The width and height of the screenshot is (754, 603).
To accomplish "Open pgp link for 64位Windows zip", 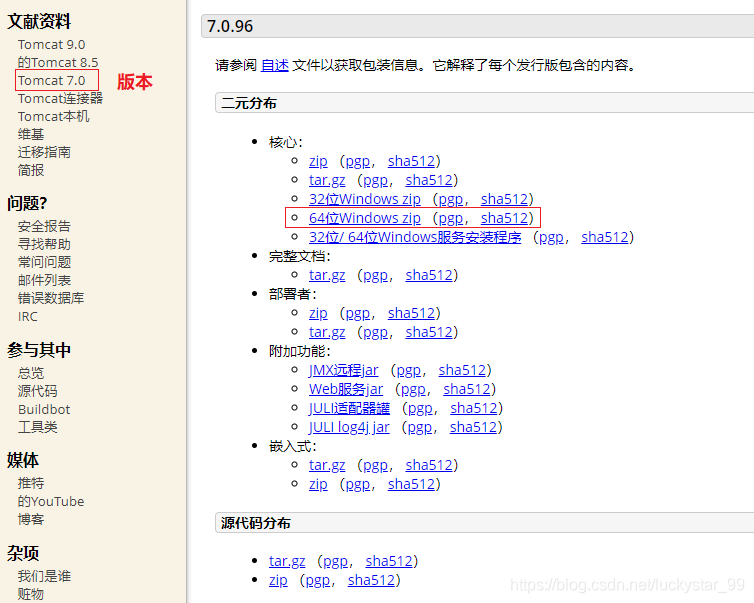I will click(x=451, y=218).
